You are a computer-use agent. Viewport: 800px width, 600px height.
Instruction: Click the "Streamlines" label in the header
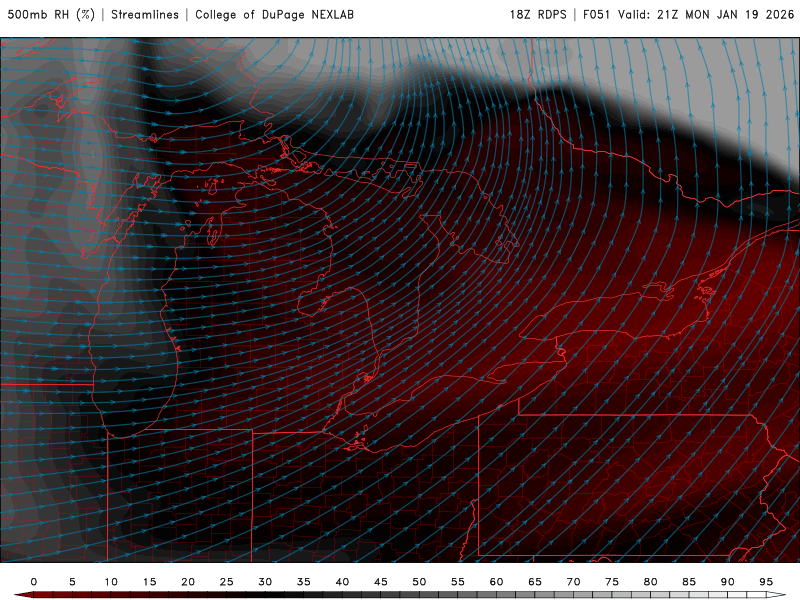[x=145, y=14]
